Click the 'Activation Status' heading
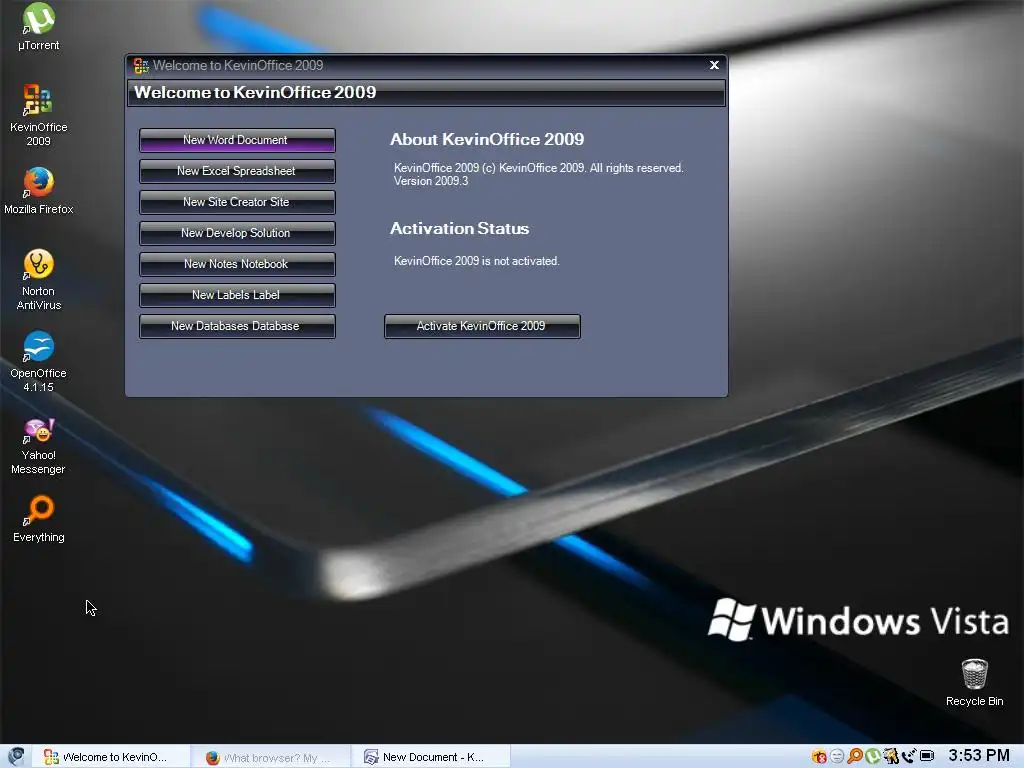The width and height of the screenshot is (1024, 768). pyautogui.click(x=460, y=229)
